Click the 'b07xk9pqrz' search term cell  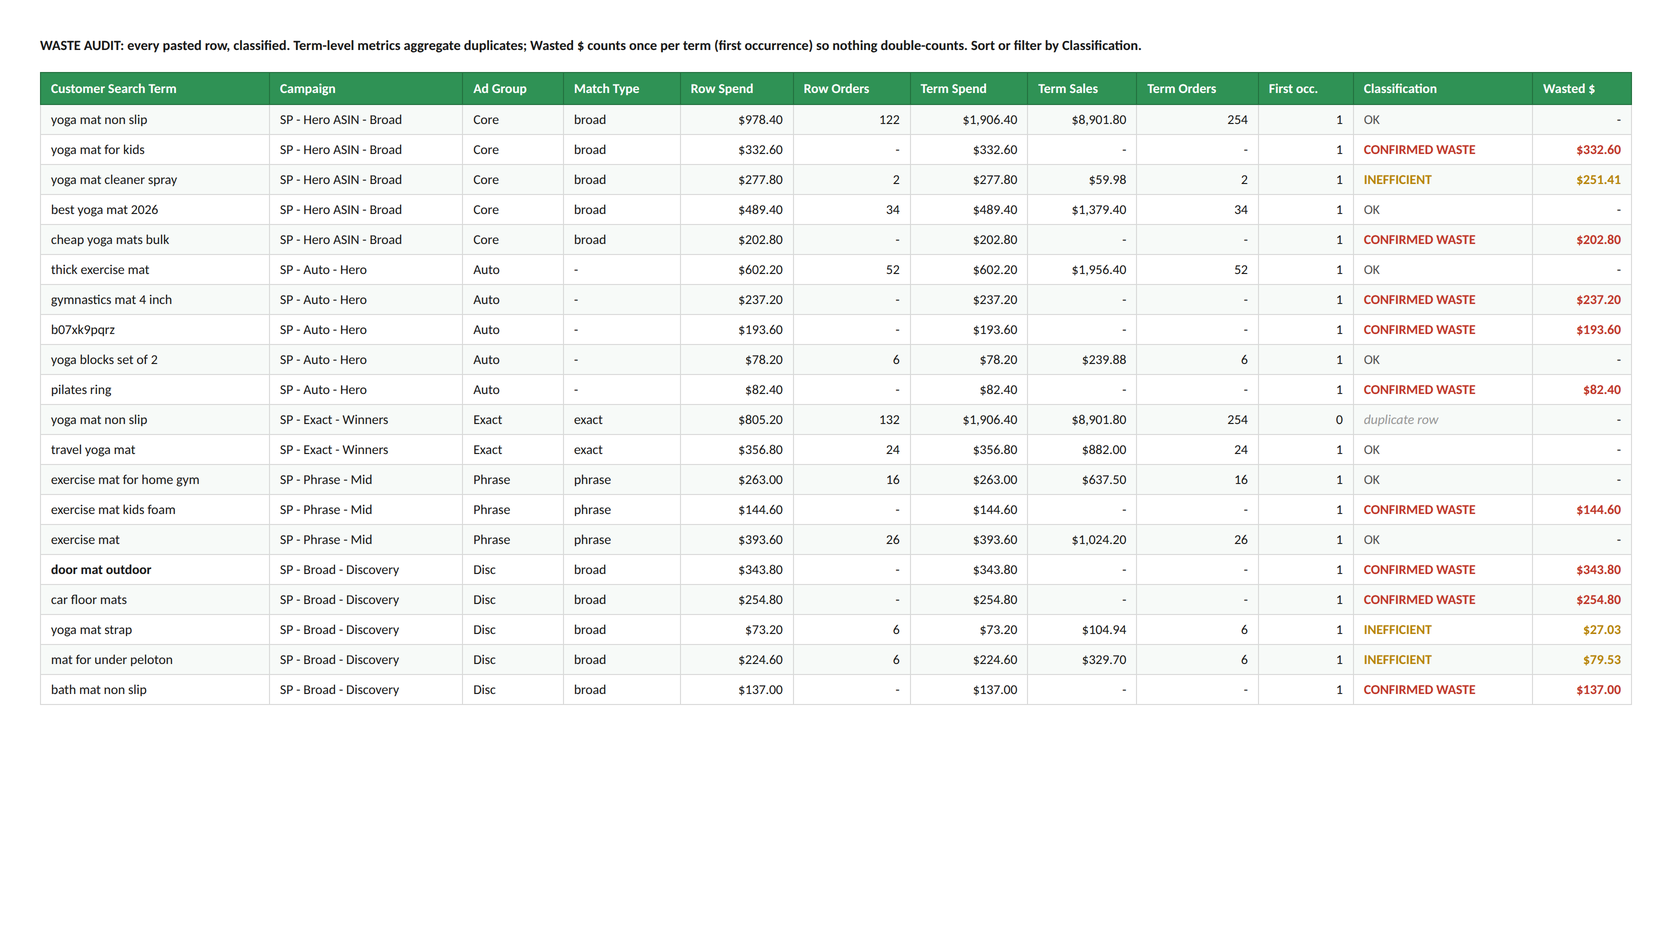(x=154, y=330)
